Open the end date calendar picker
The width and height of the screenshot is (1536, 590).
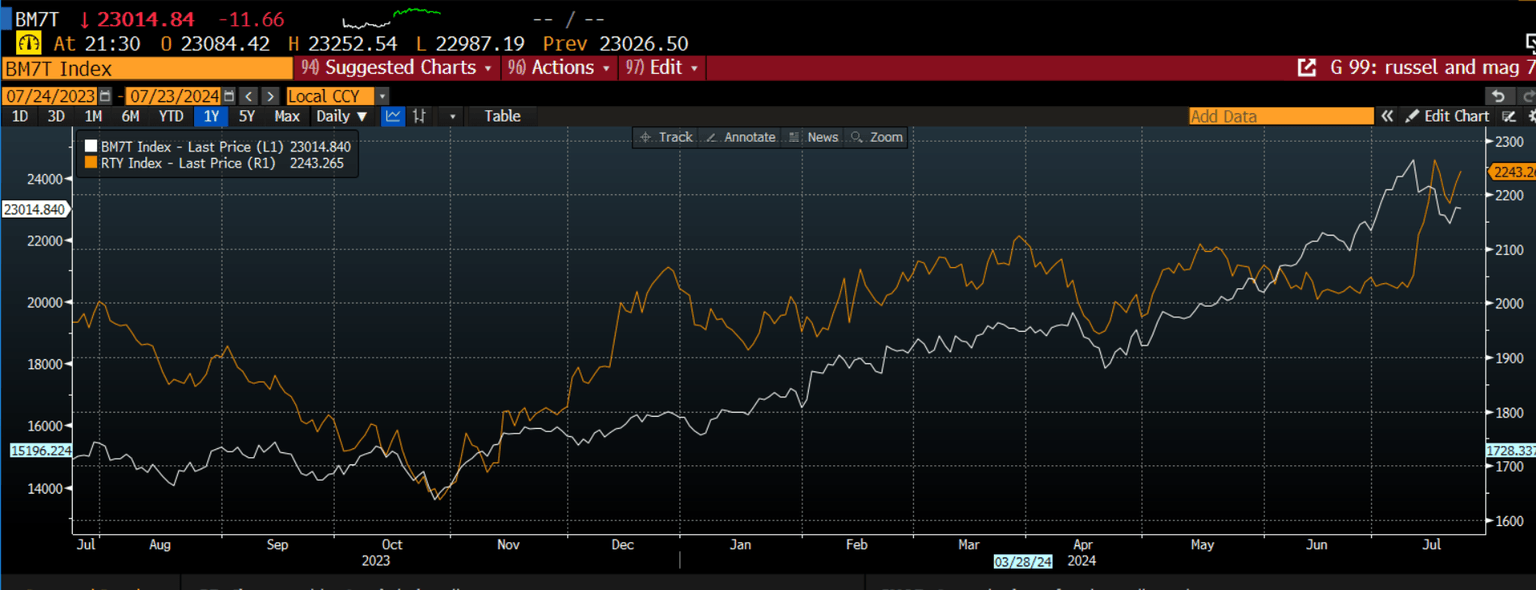[229, 96]
